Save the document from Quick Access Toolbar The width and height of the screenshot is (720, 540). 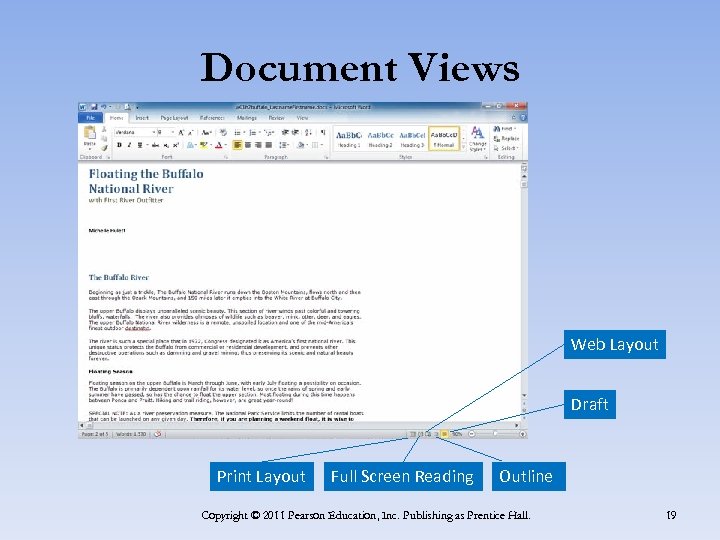pyautogui.click(x=94, y=107)
